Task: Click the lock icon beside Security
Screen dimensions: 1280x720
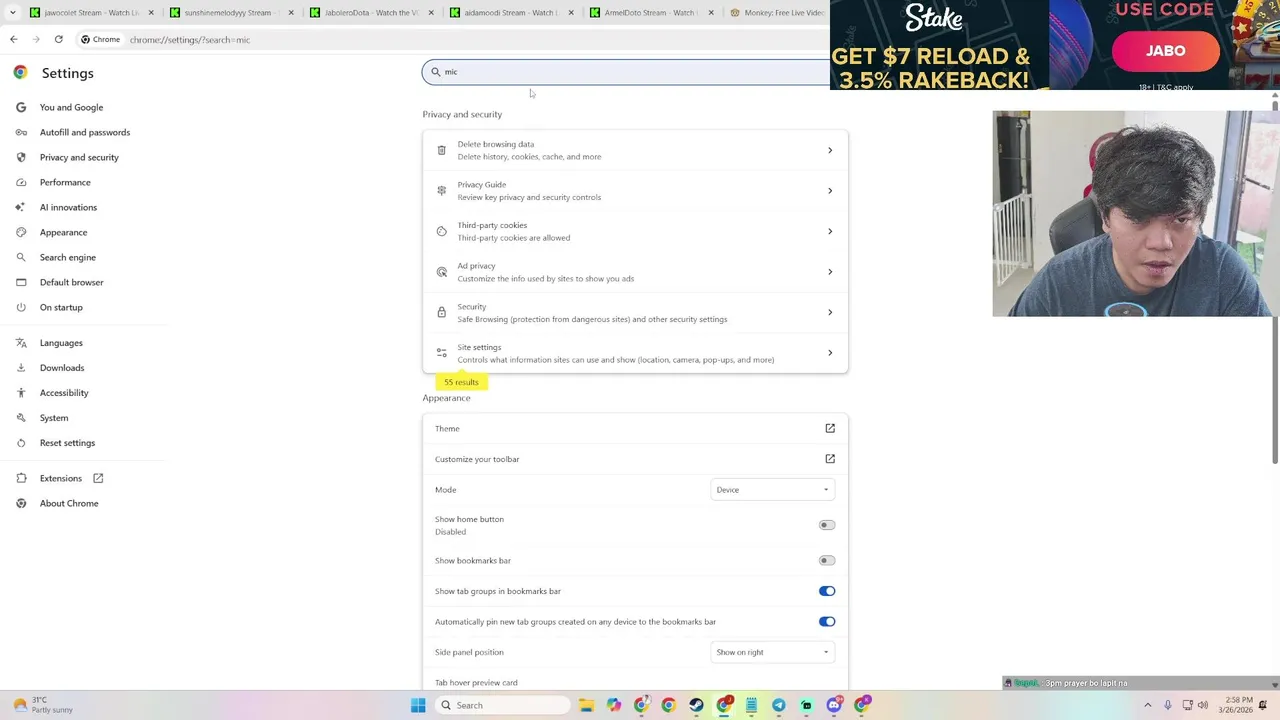Action: point(441,312)
